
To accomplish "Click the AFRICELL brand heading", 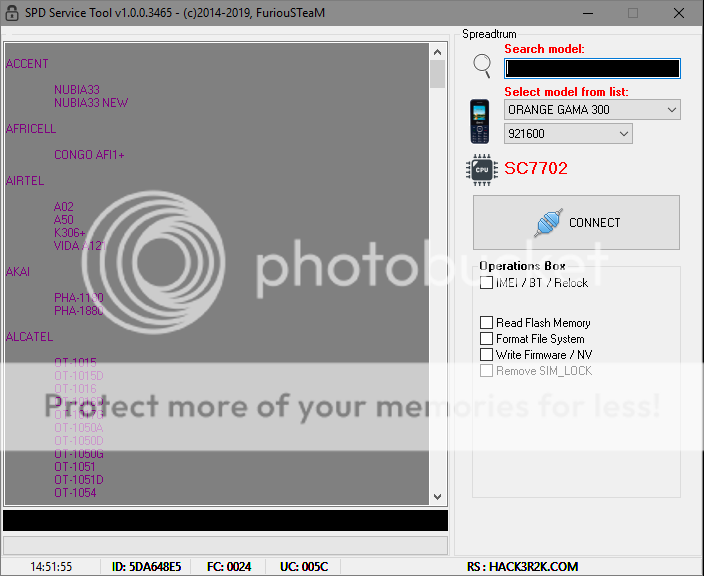I will point(31,129).
